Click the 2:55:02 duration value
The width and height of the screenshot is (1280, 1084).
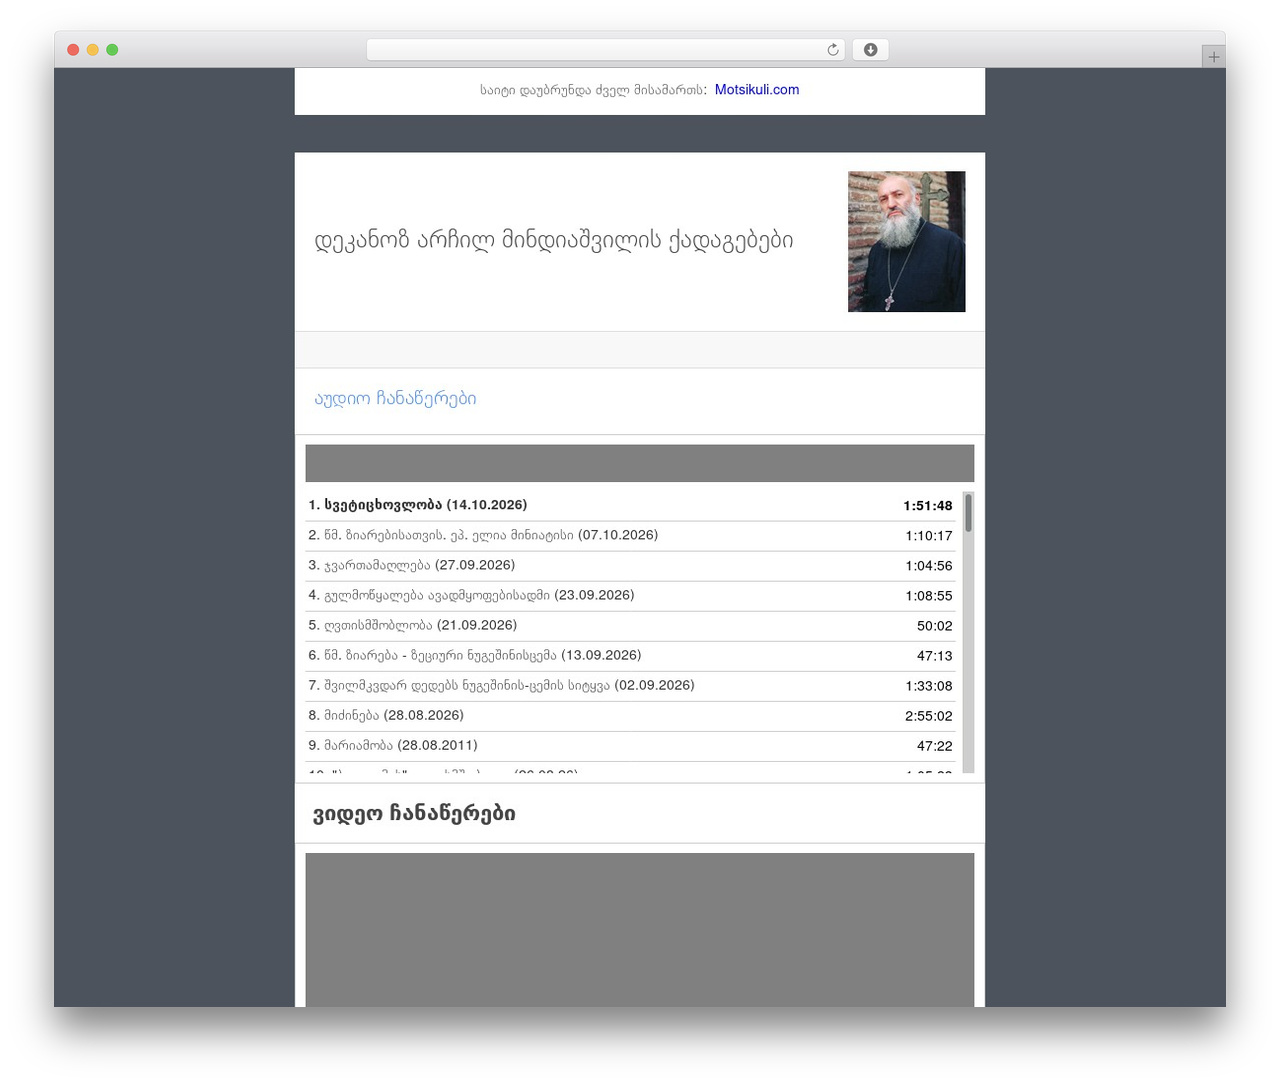pyautogui.click(x=929, y=716)
